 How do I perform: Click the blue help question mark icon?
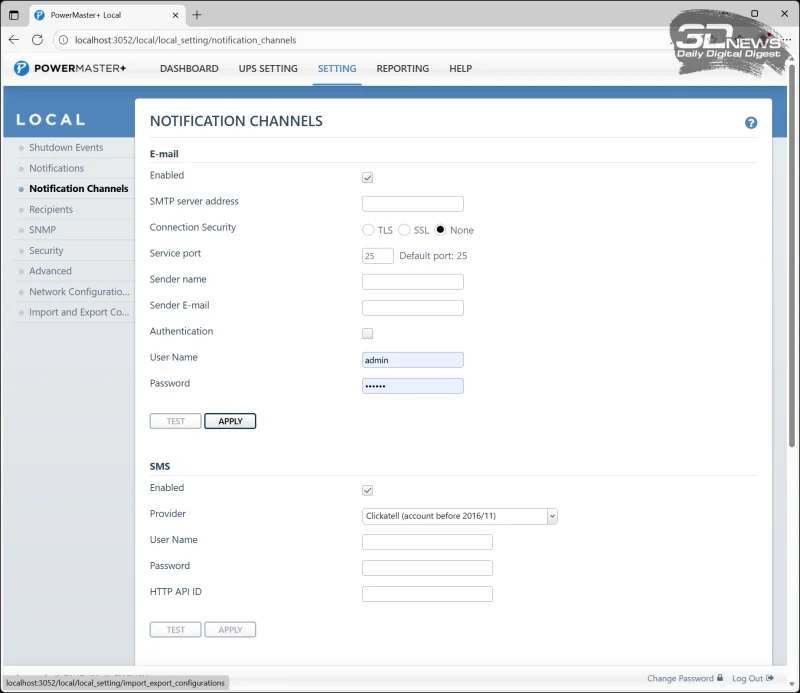coord(751,123)
